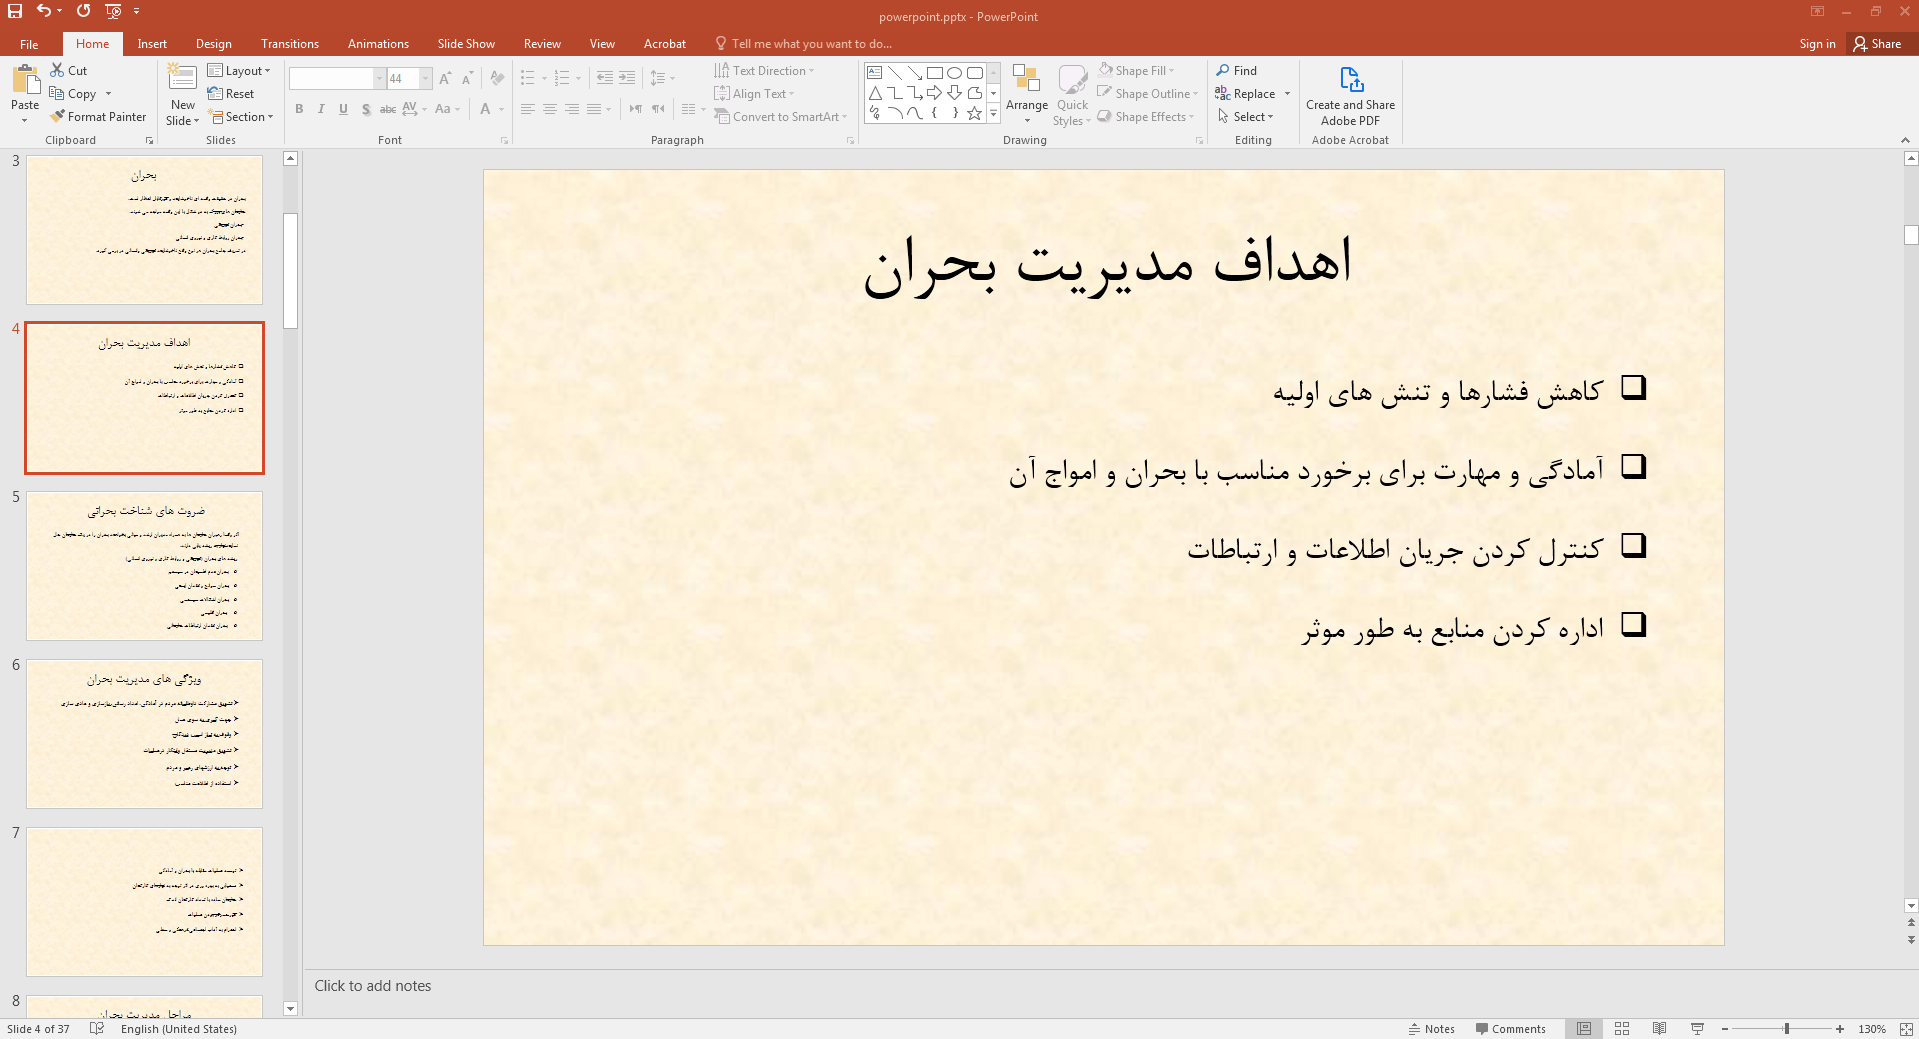Decrease the font size
This screenshot has width=1919, height=1039.
point(467,78)
